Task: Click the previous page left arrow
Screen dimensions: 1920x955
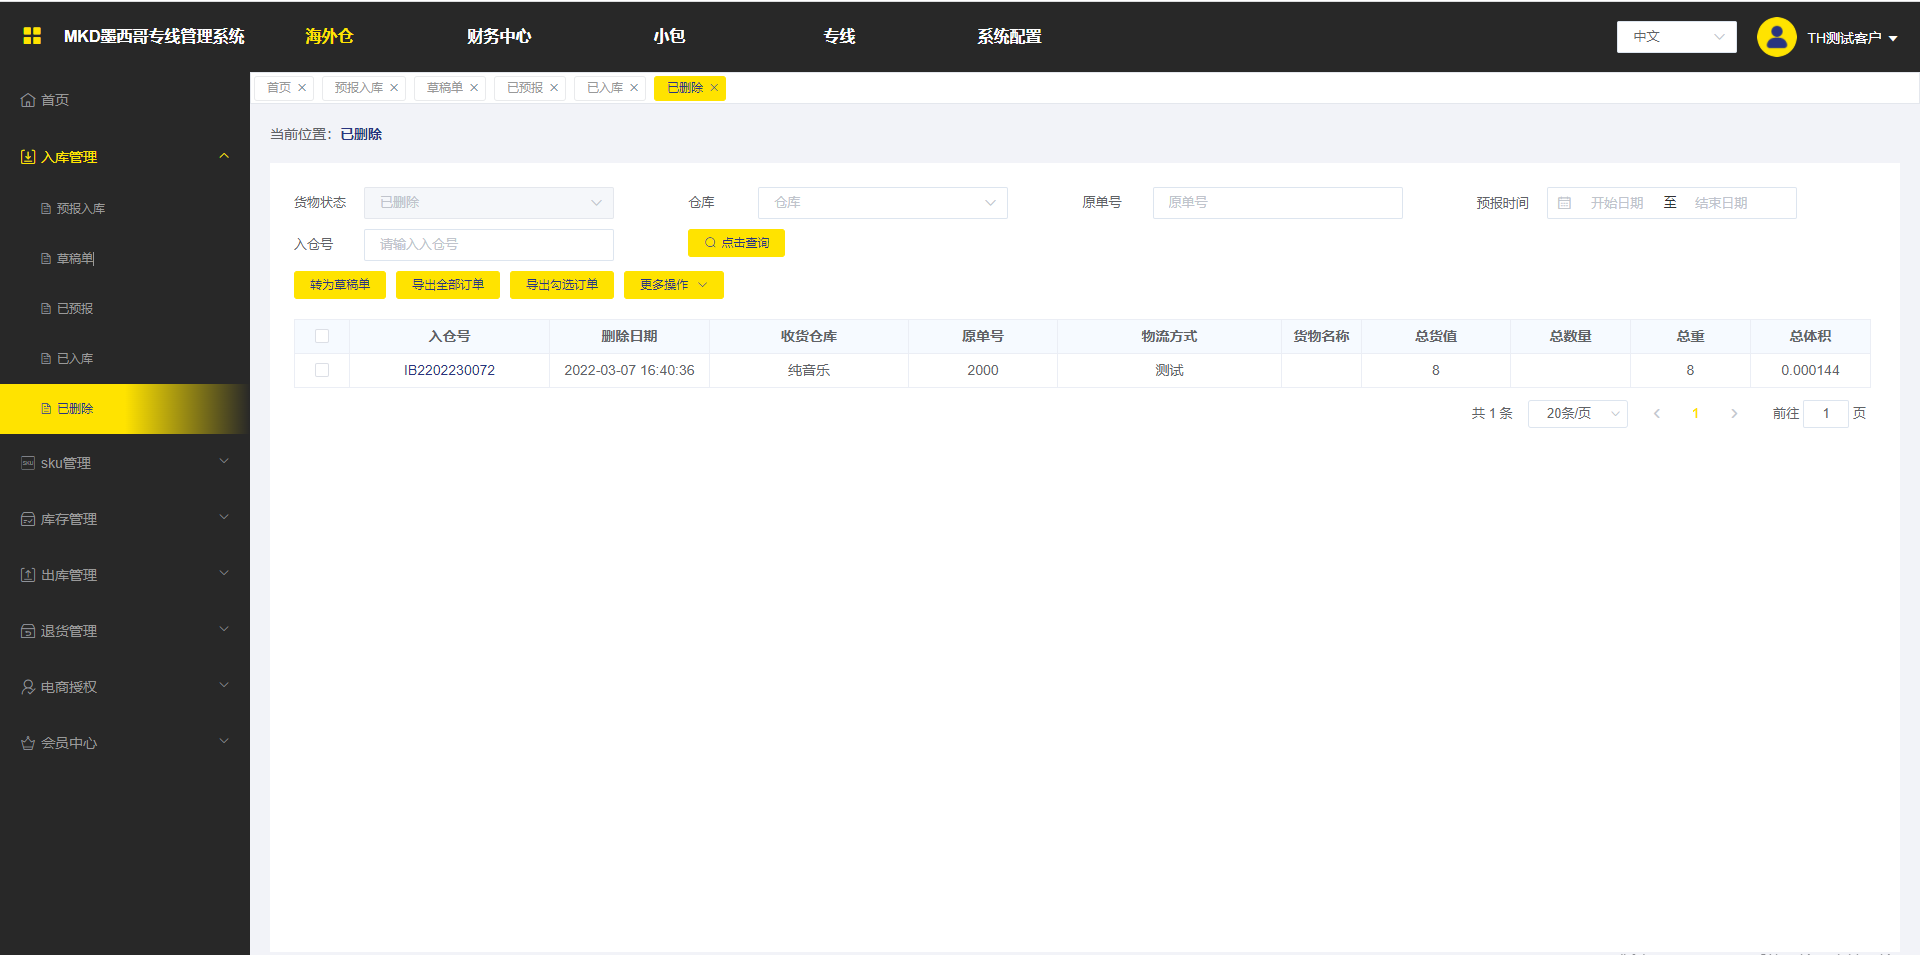Action: pyautogui.click(x=1657, y=414)
